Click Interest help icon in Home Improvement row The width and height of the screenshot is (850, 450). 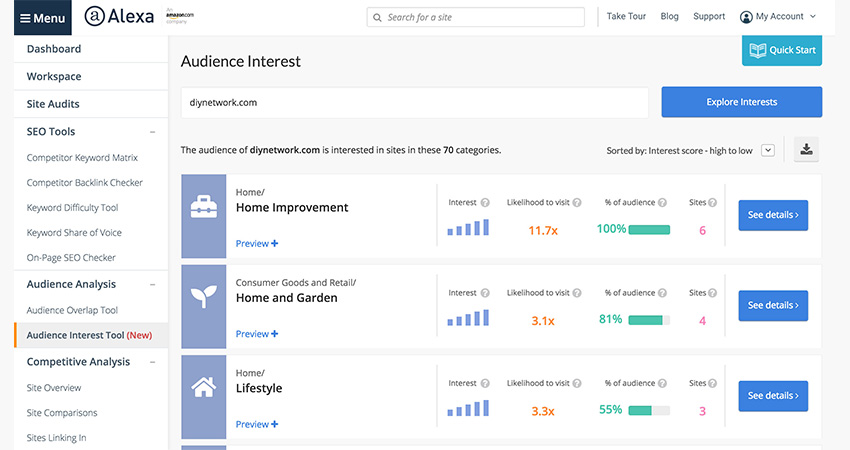(x=485, y=202)
